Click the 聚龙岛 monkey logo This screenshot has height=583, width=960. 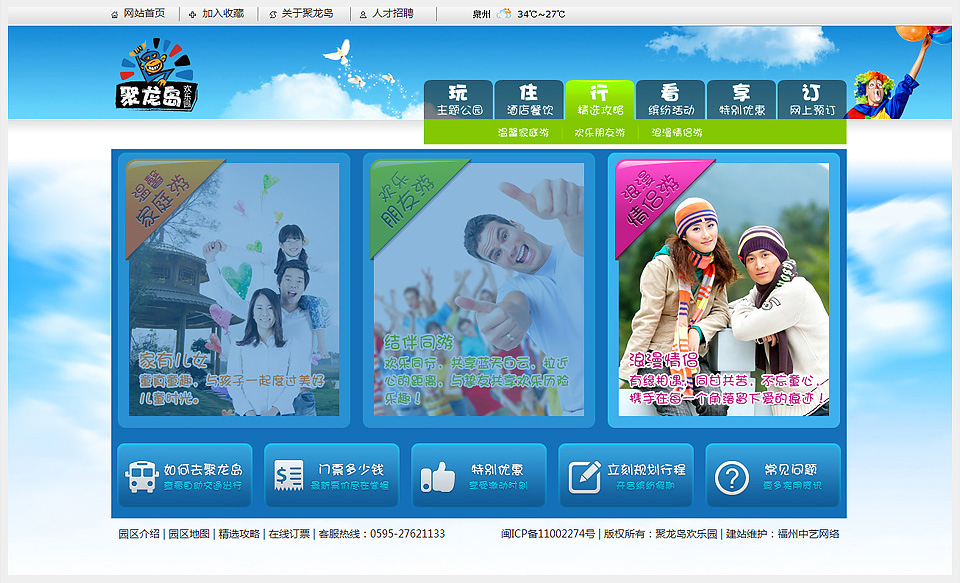(158, 76)
